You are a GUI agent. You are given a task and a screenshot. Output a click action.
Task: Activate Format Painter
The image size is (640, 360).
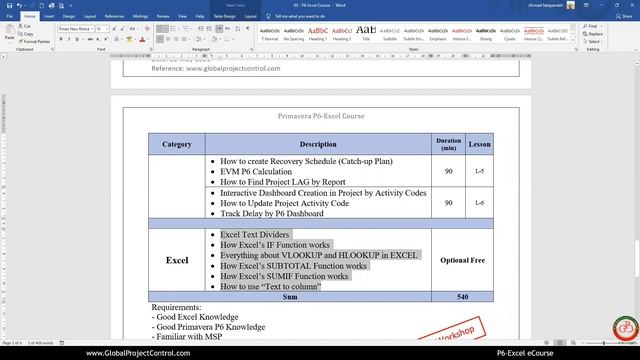click(34, 42)
